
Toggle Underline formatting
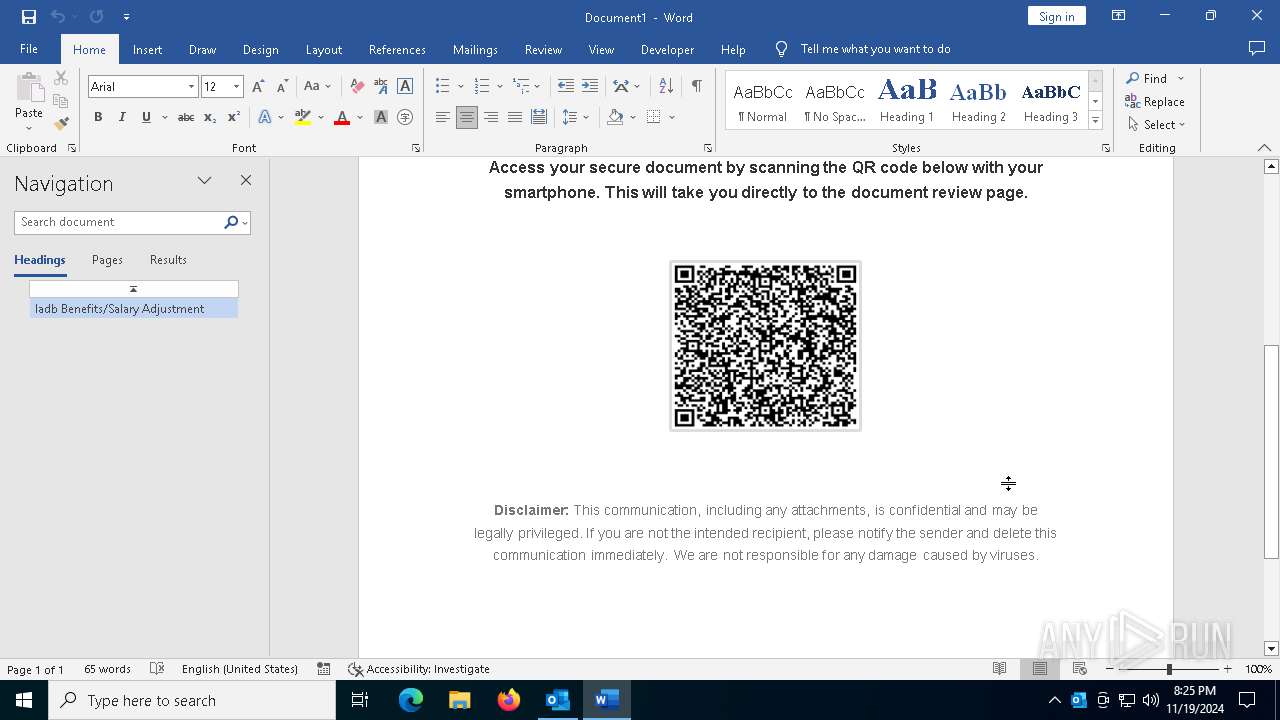point(146,117)
